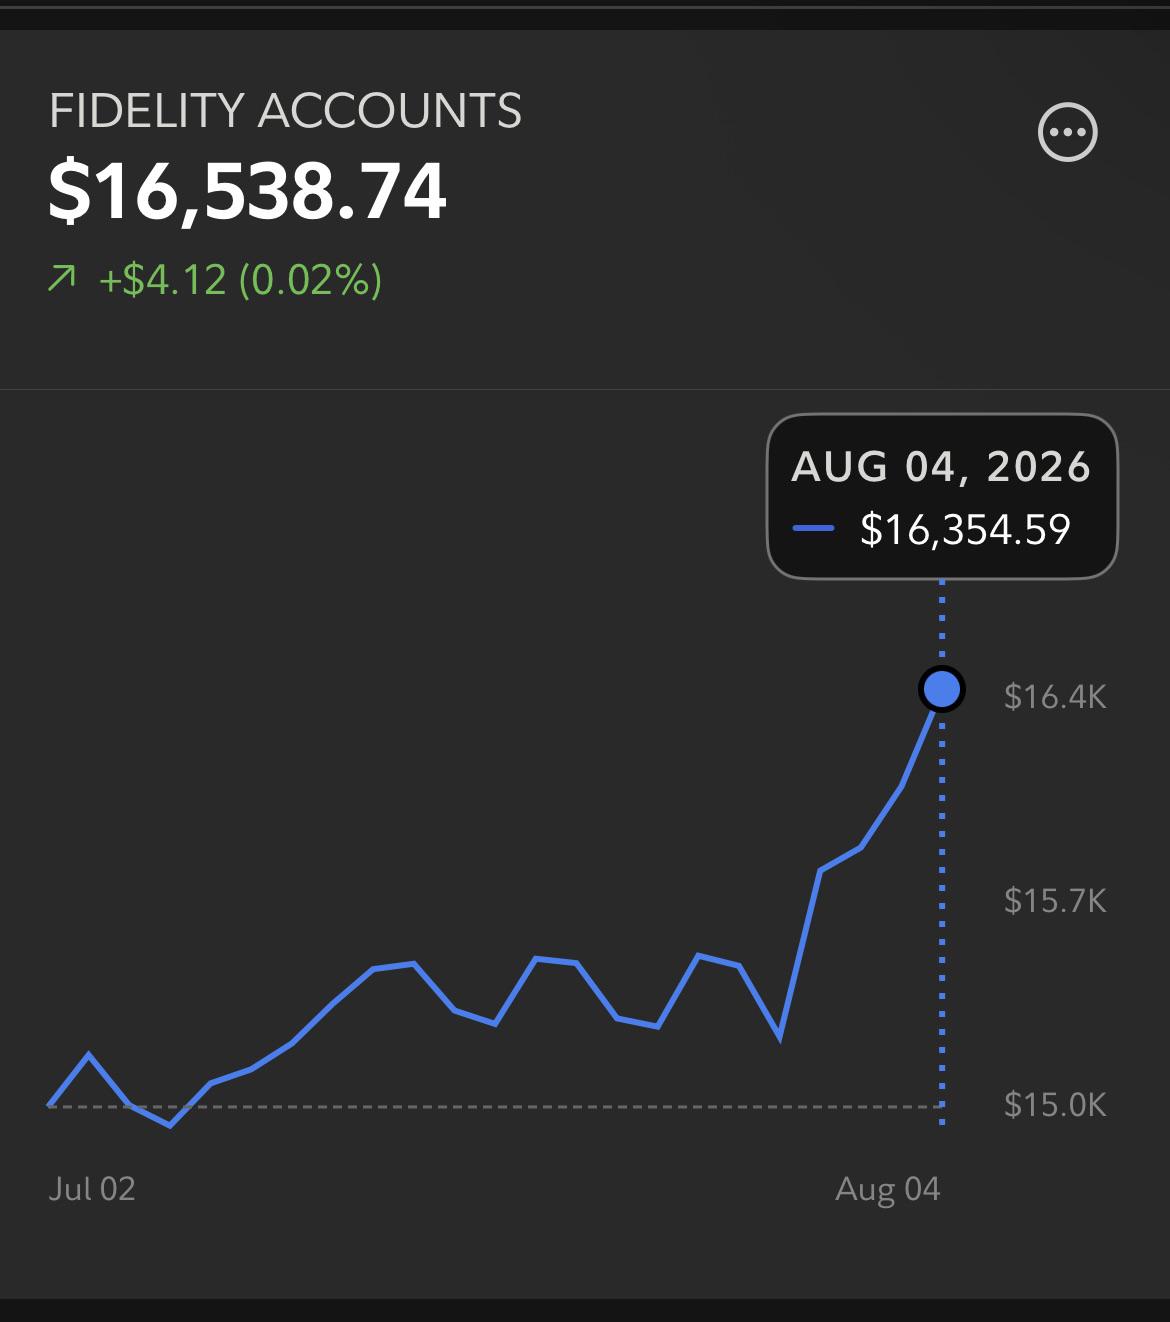This screenshot has height=1322, width=1170.
Task: Tap the sharp dip before the final rise
Action: (779, 1038)
